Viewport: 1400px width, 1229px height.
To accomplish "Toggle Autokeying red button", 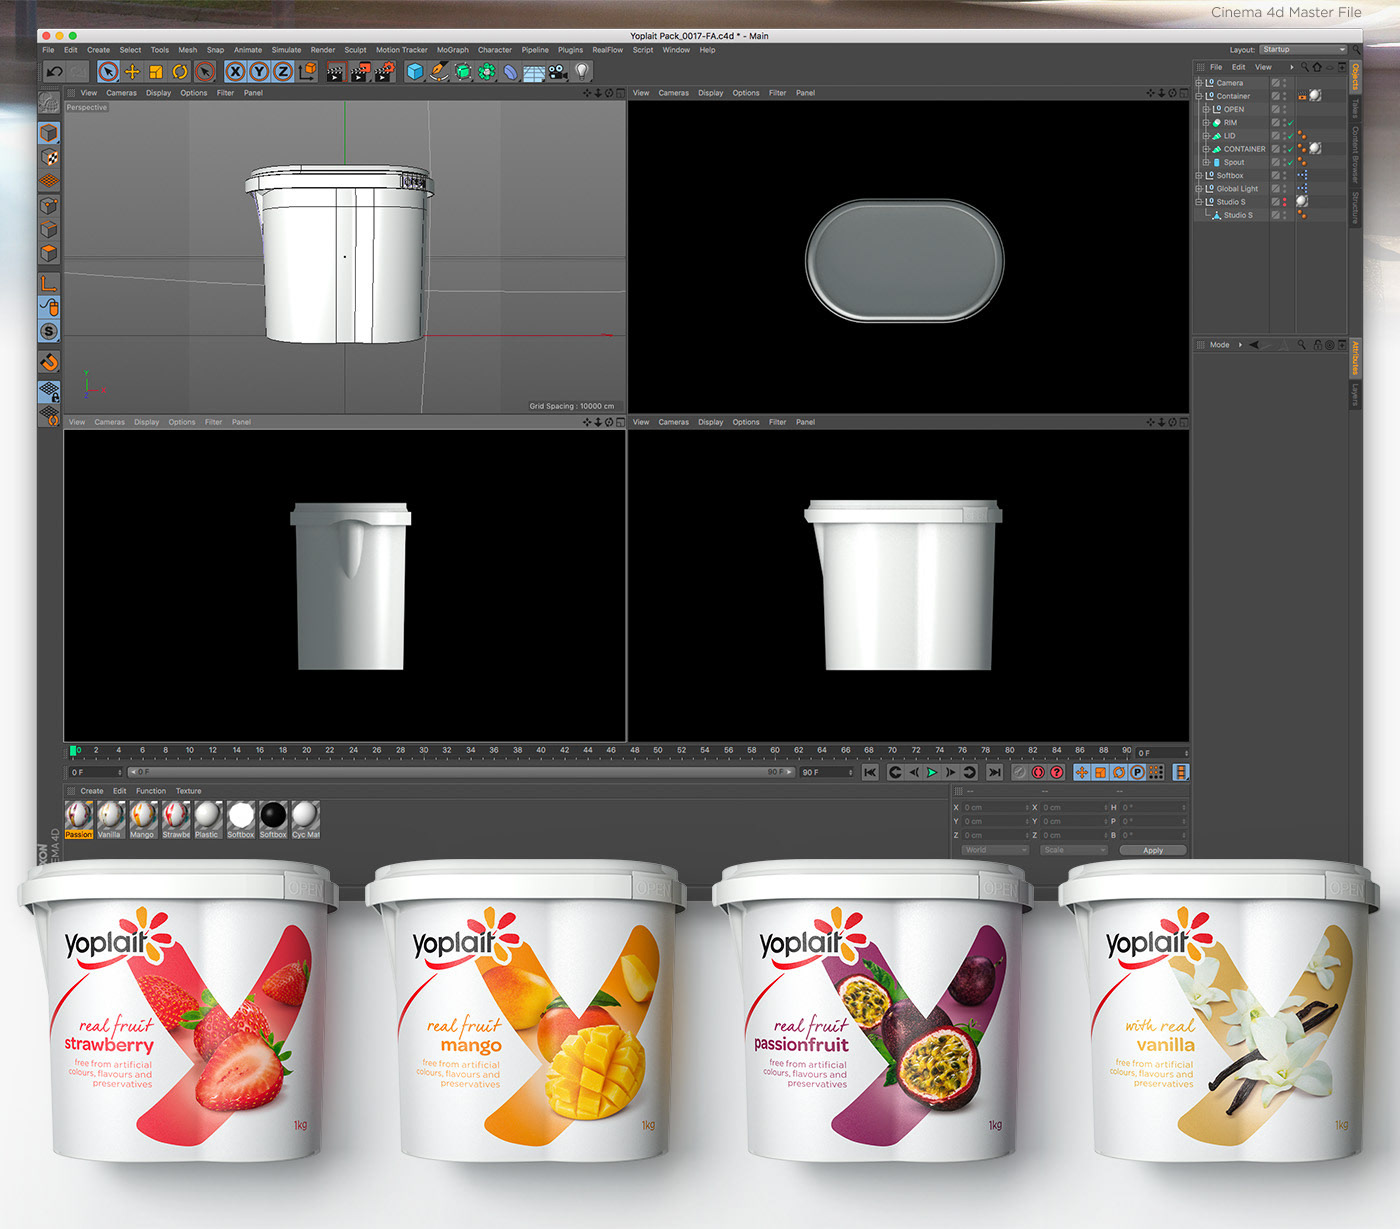I will point(1038,772).
